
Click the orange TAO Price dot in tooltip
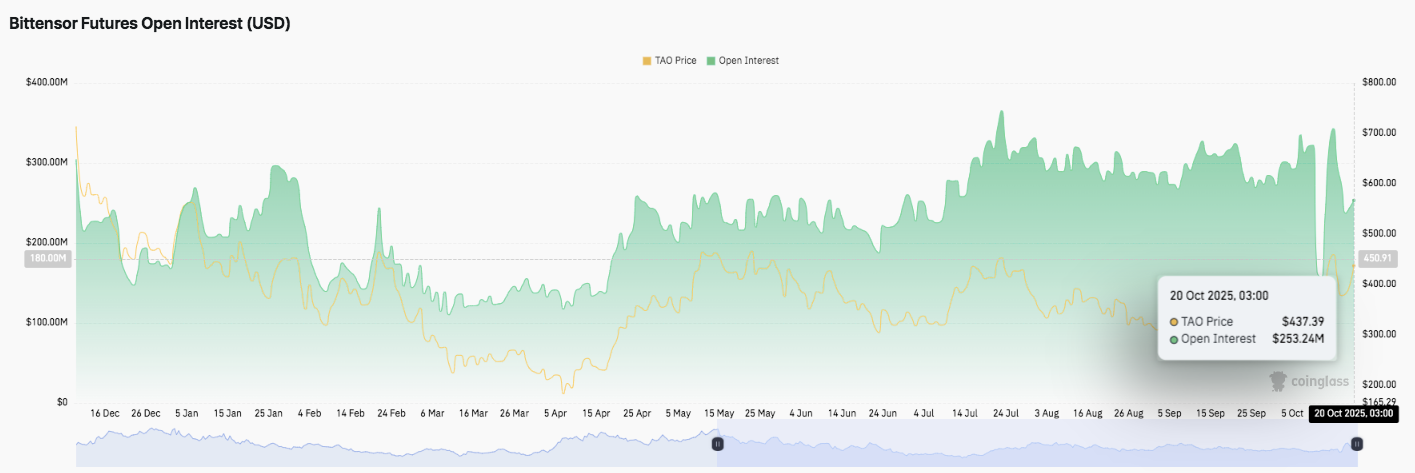[1173, 322]
